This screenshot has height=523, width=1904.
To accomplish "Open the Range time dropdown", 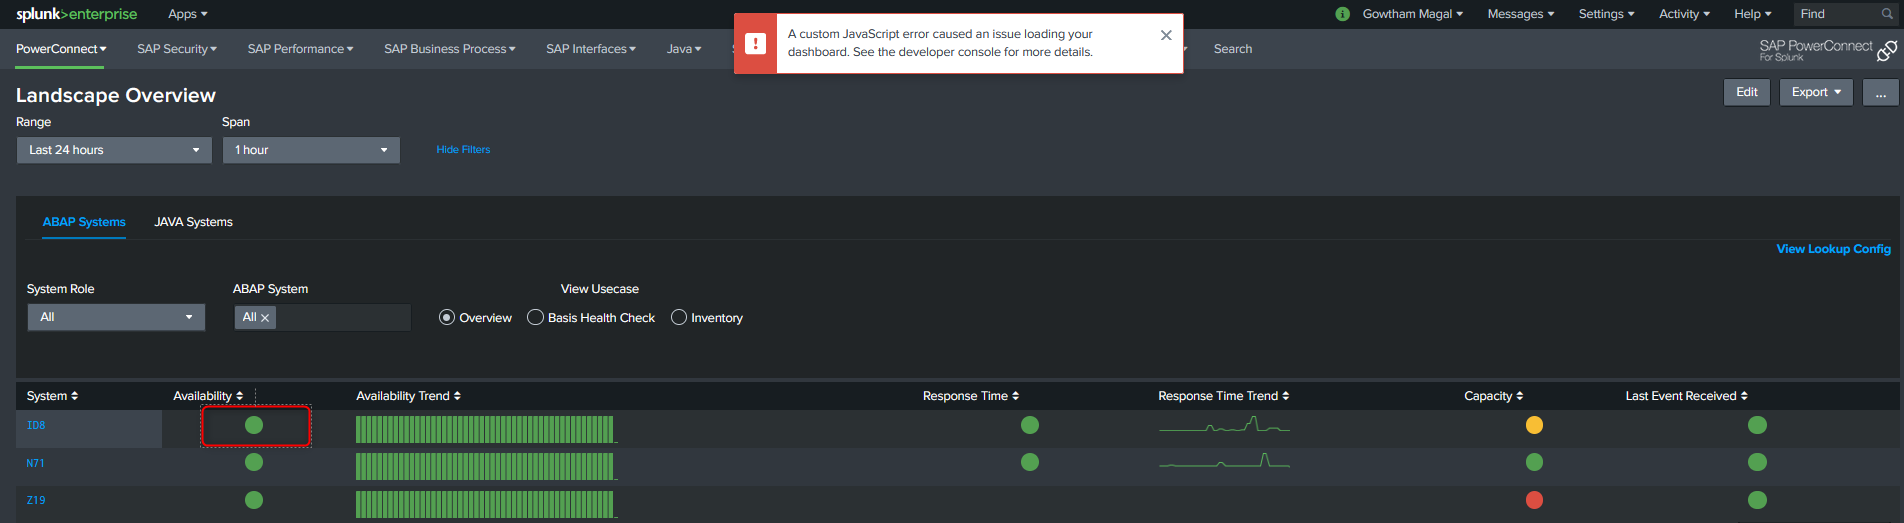I will click(114, 150).
